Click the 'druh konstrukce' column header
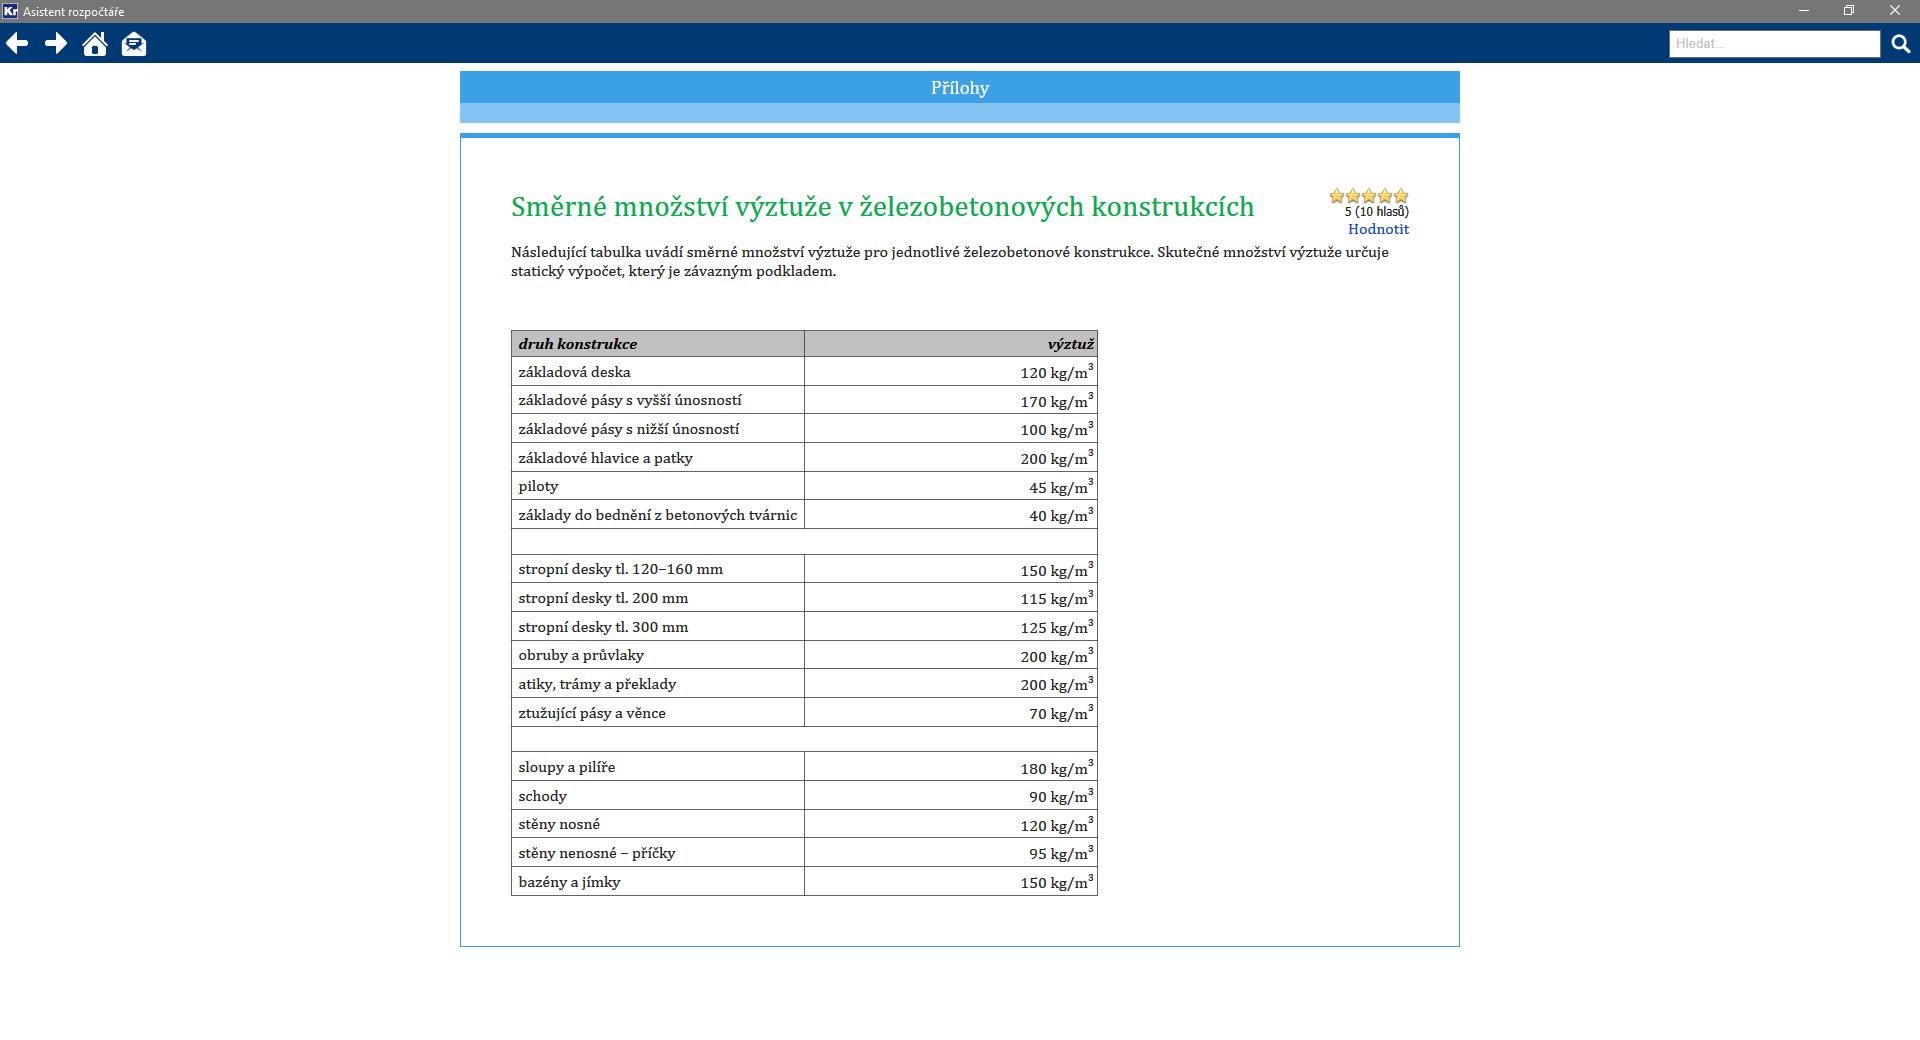The image size is (1920, 1040). pos(577,344)
